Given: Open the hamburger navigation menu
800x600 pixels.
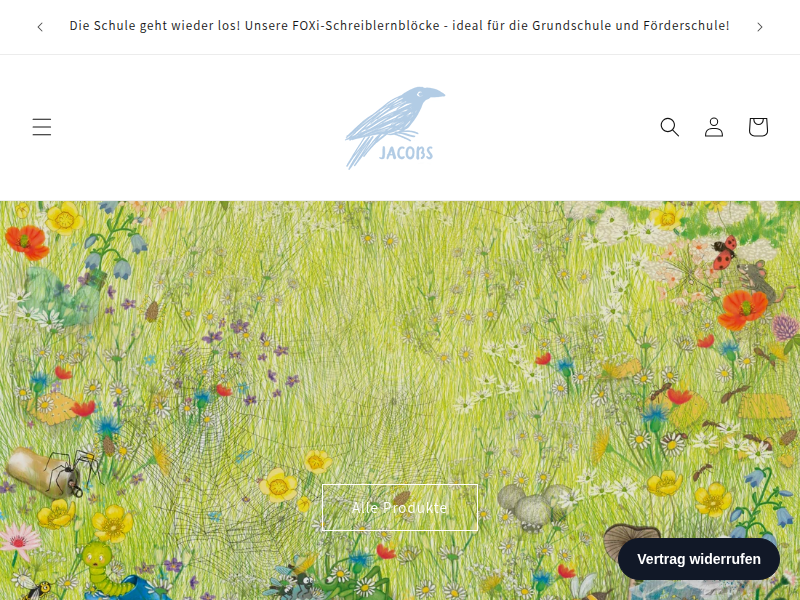Looking at the screenshot, I should [x=42, y=127].
